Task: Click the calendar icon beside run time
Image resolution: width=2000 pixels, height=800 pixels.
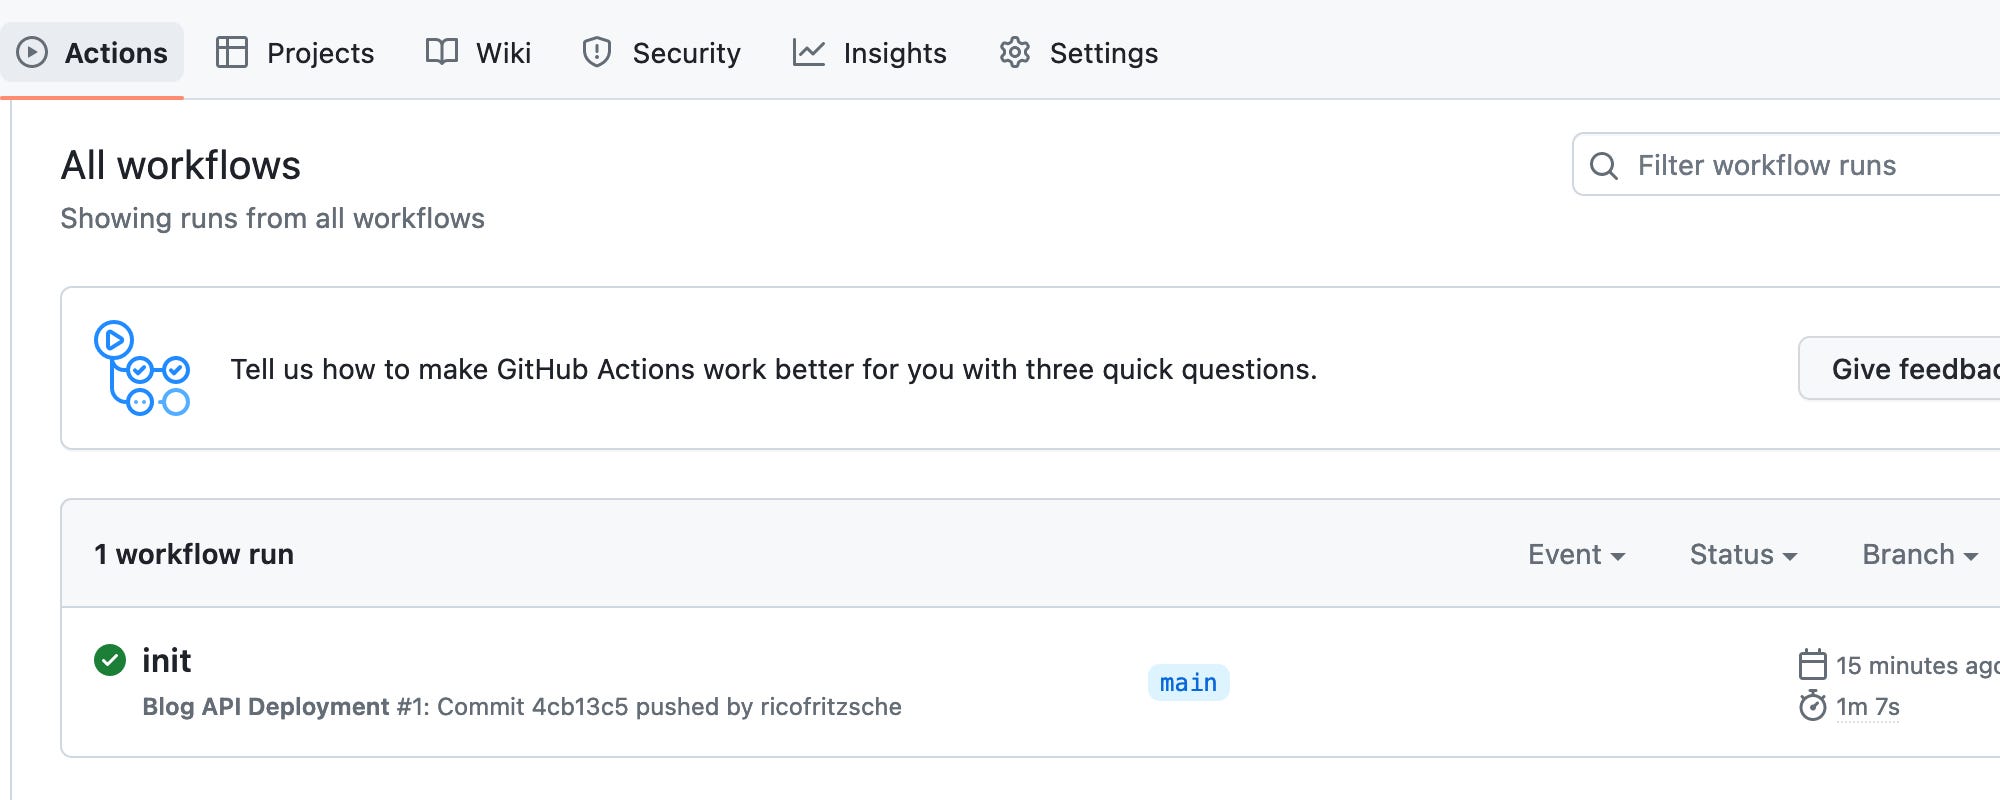Action: click(1813, 665)
